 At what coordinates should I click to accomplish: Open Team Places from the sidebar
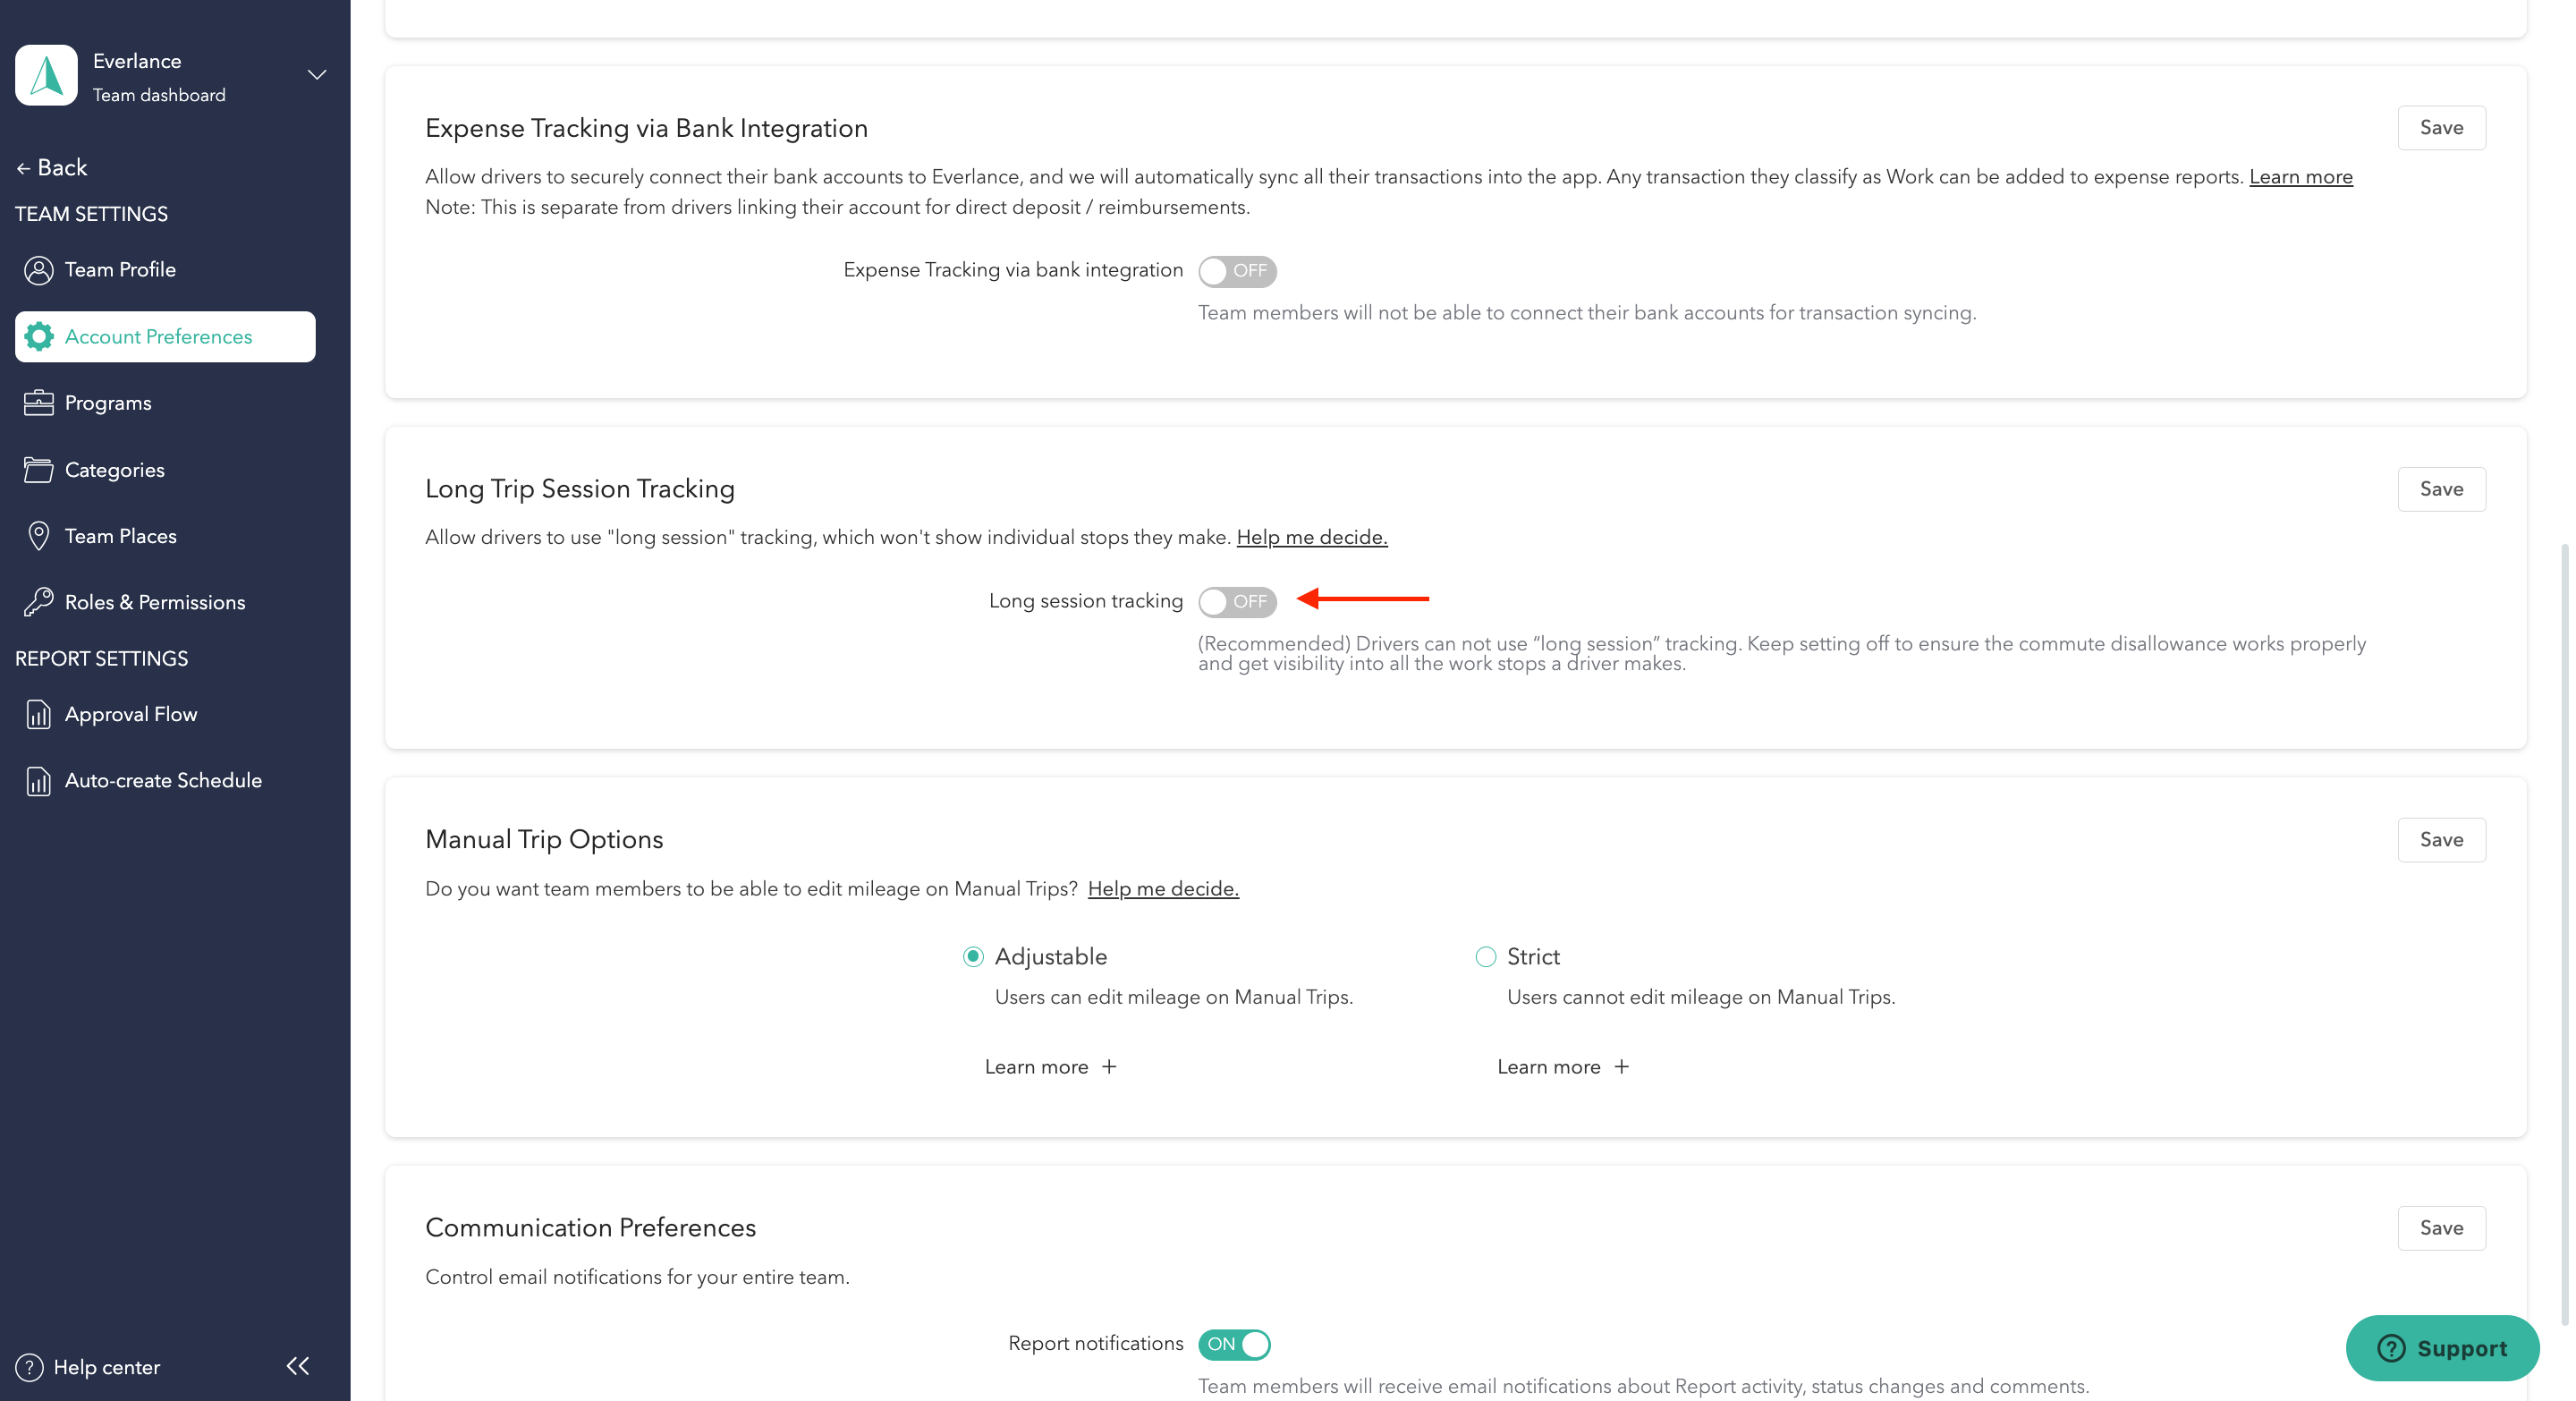pyautogui.click(x=120, y=535)
